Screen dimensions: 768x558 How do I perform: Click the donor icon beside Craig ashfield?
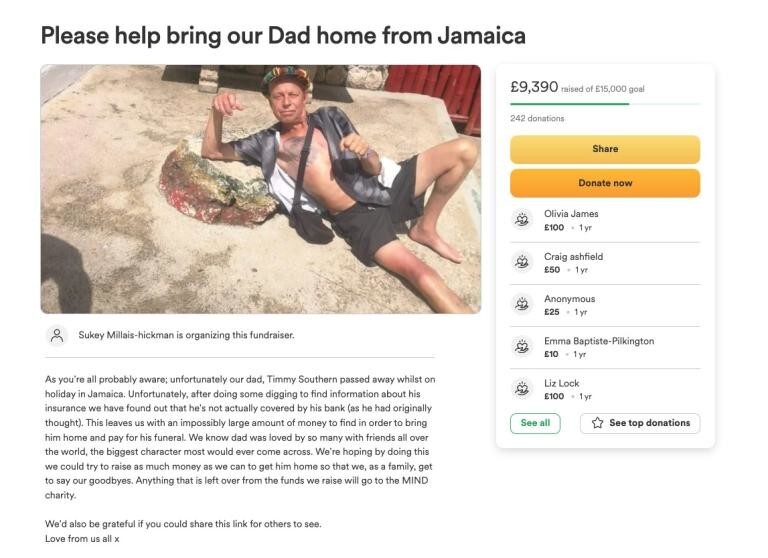pos(522,262)
